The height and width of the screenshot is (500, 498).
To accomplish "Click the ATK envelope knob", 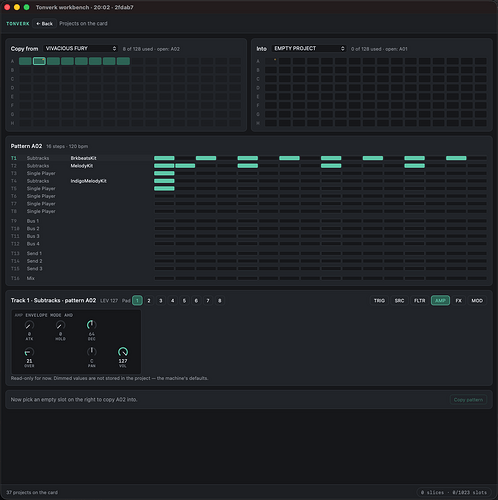I will [x=29, y=325].
